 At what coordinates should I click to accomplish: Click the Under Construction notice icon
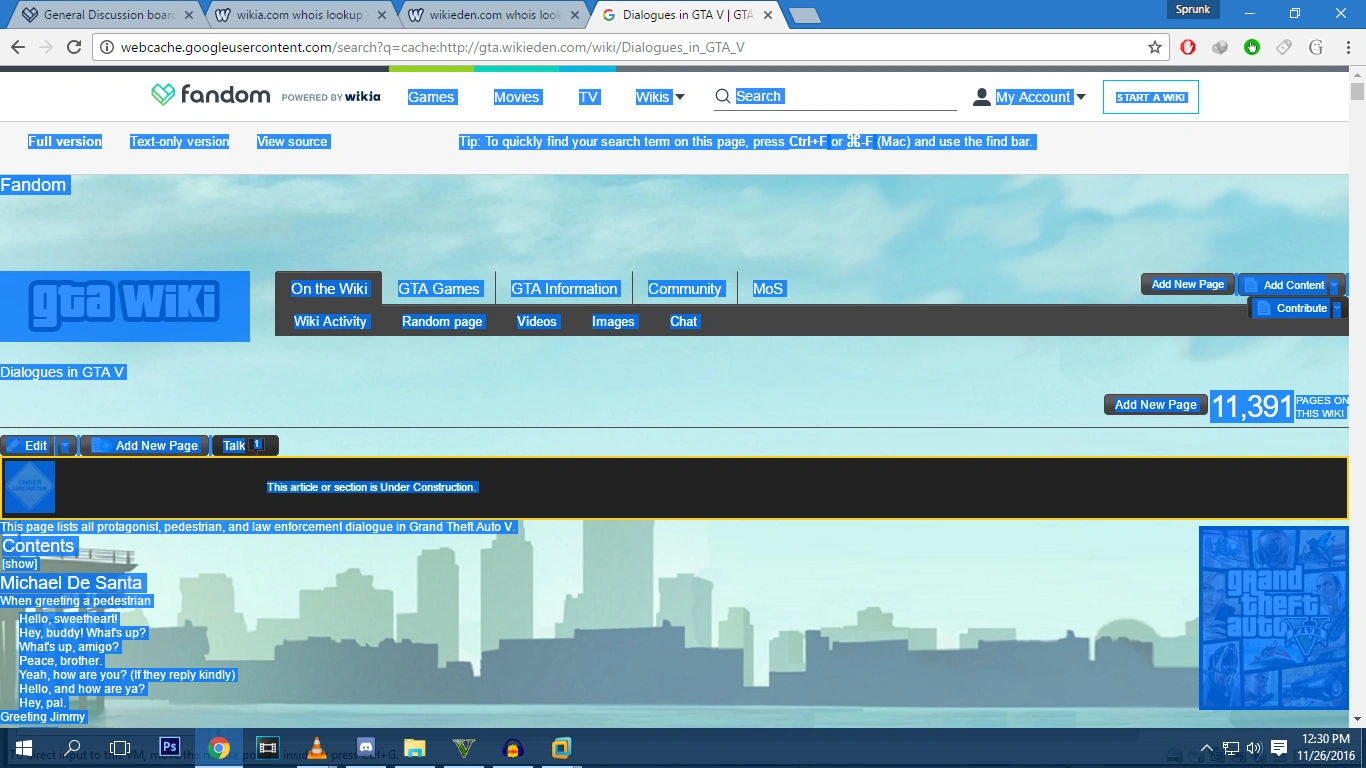tap(30, 487)
